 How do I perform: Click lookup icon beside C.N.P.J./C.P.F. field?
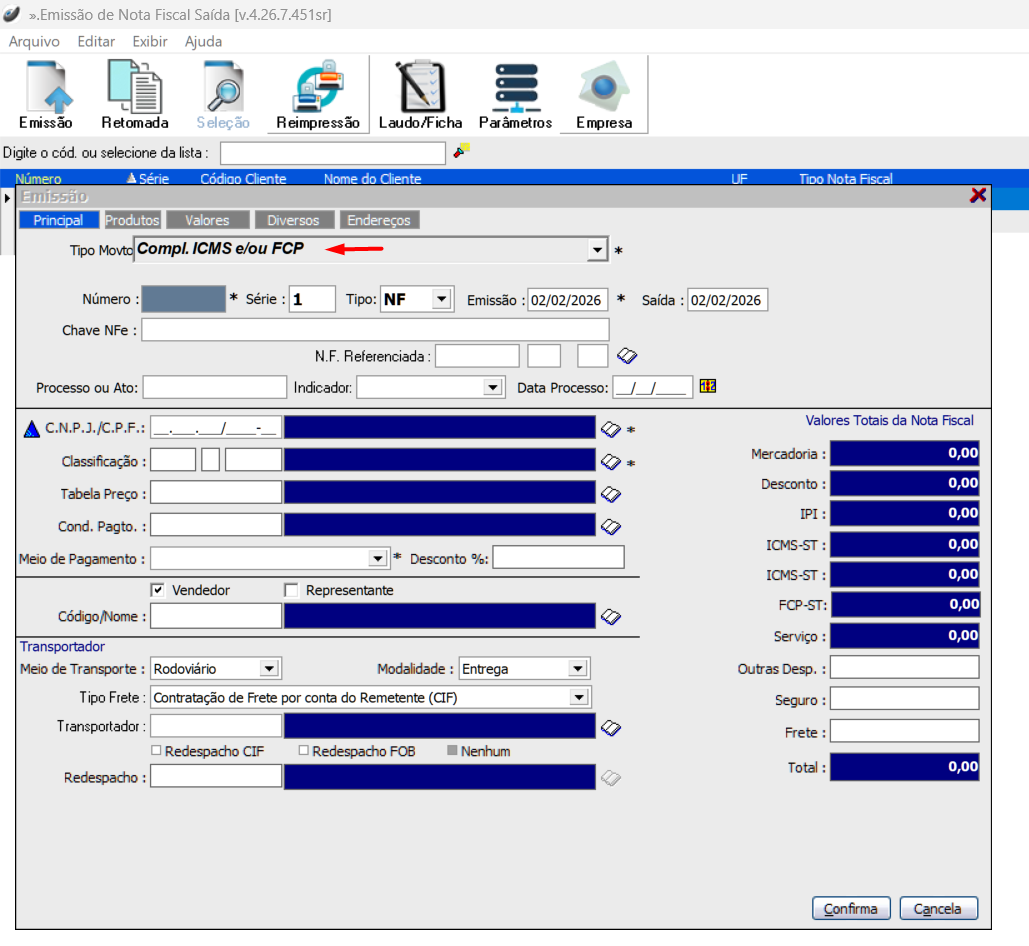610,429
